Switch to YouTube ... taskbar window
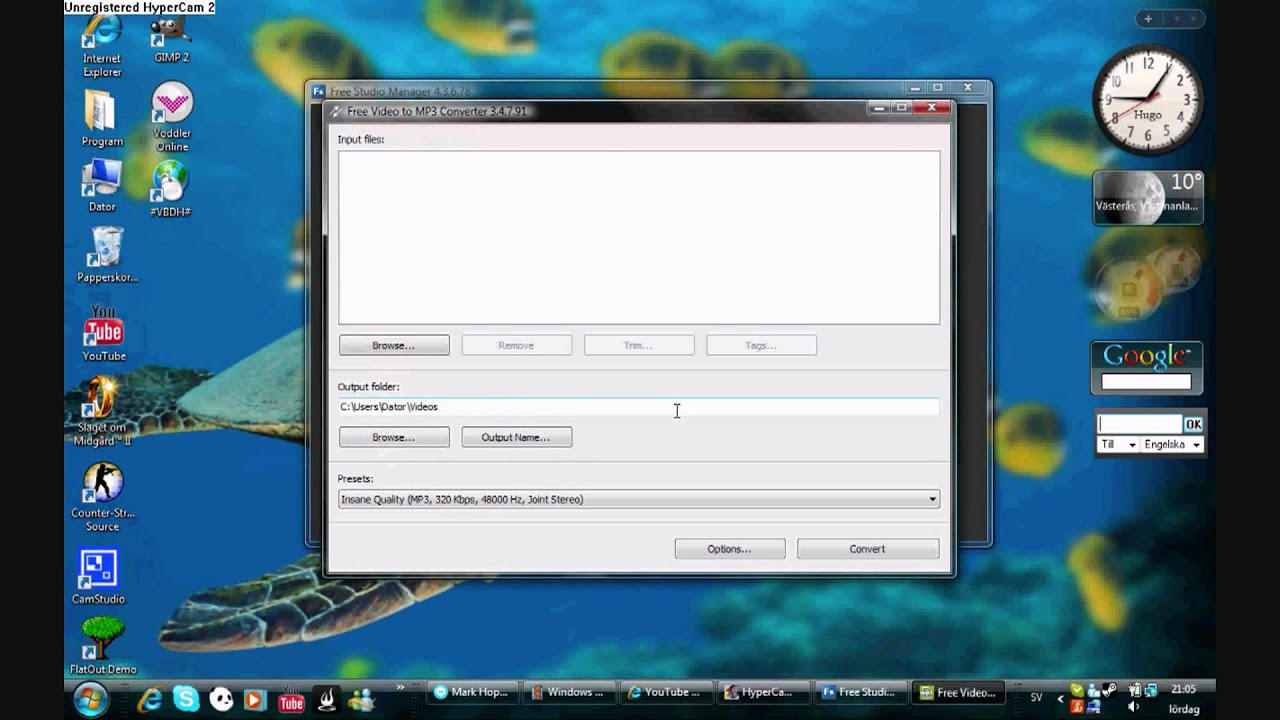The height and width of the screenshot is (720, 1280). (x=664, y=692)
